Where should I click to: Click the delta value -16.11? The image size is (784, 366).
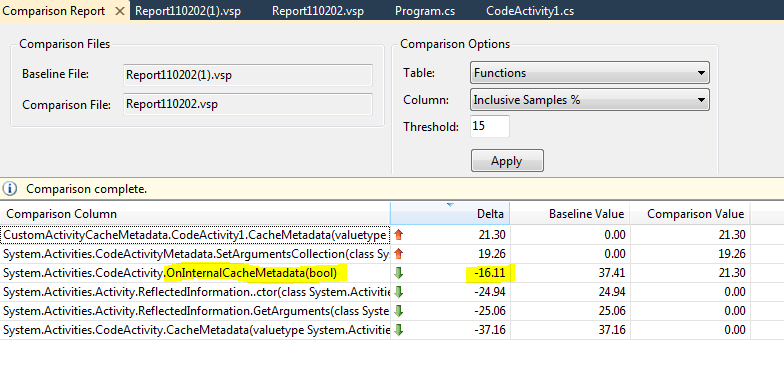[490, 273]
